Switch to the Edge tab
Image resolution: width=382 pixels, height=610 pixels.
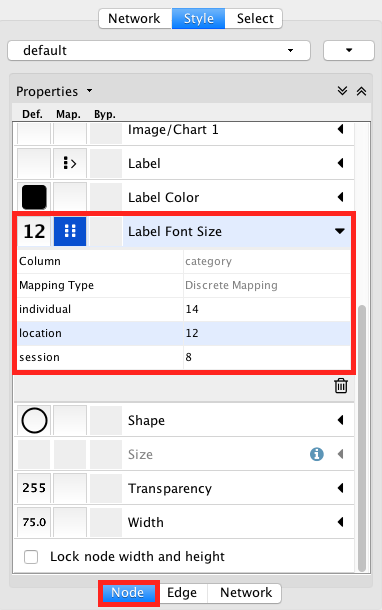click(182, 592)
